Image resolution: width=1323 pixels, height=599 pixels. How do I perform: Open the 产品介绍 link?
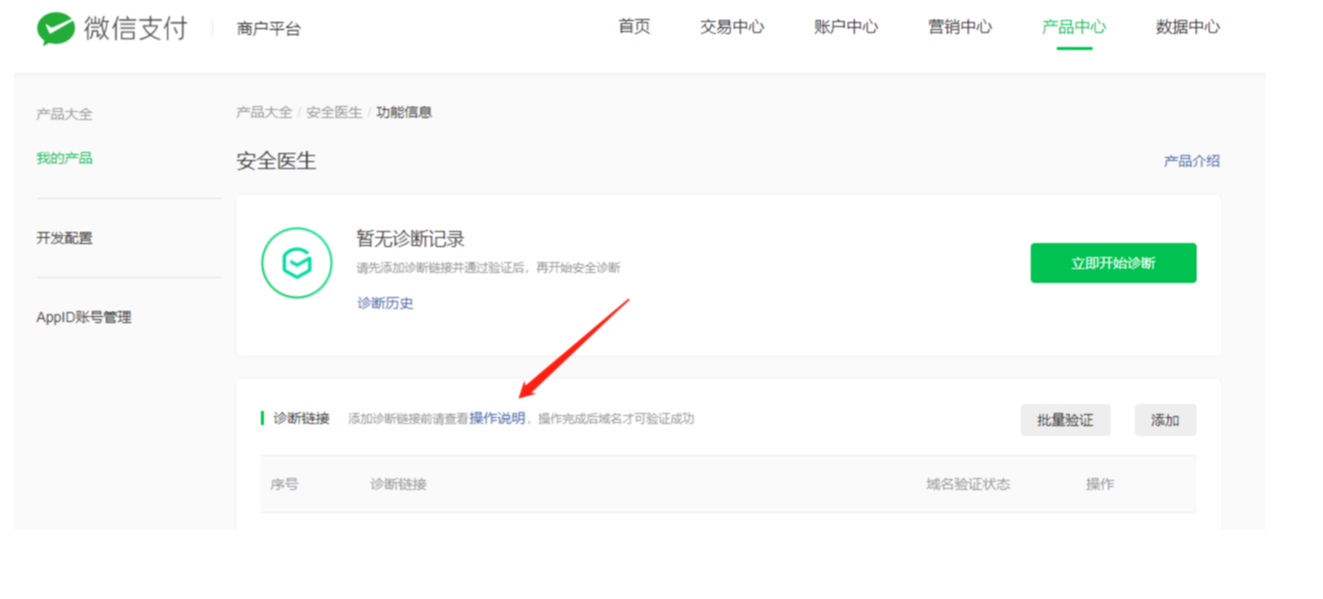pyautogui.click(x=1191, y=161)
